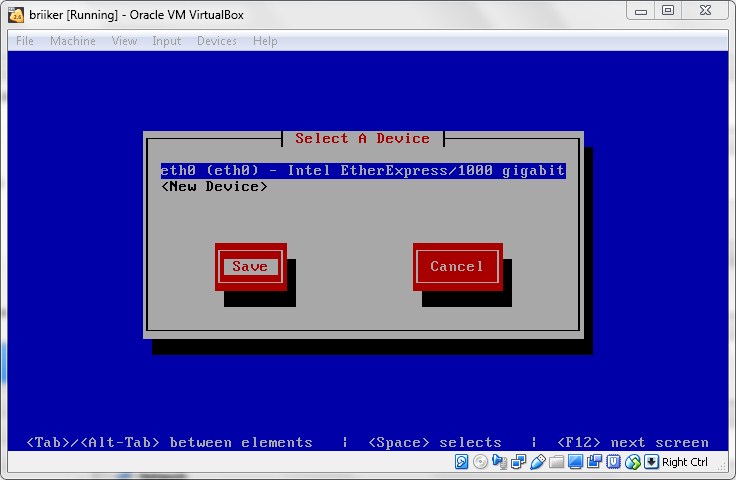Click the display status icon
The width and height of the screenshot is (736, 480).
pos(575,462)
